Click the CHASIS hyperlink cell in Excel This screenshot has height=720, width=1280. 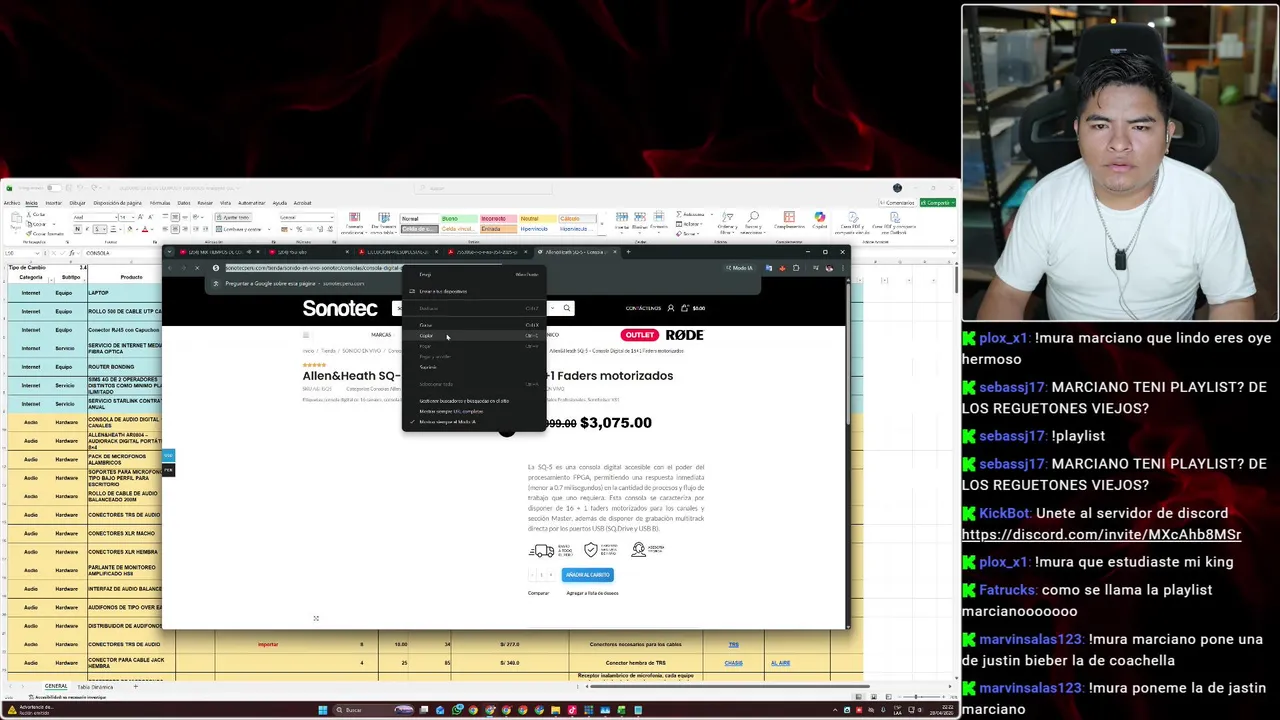pyautogui.click(x=733, y=663)
